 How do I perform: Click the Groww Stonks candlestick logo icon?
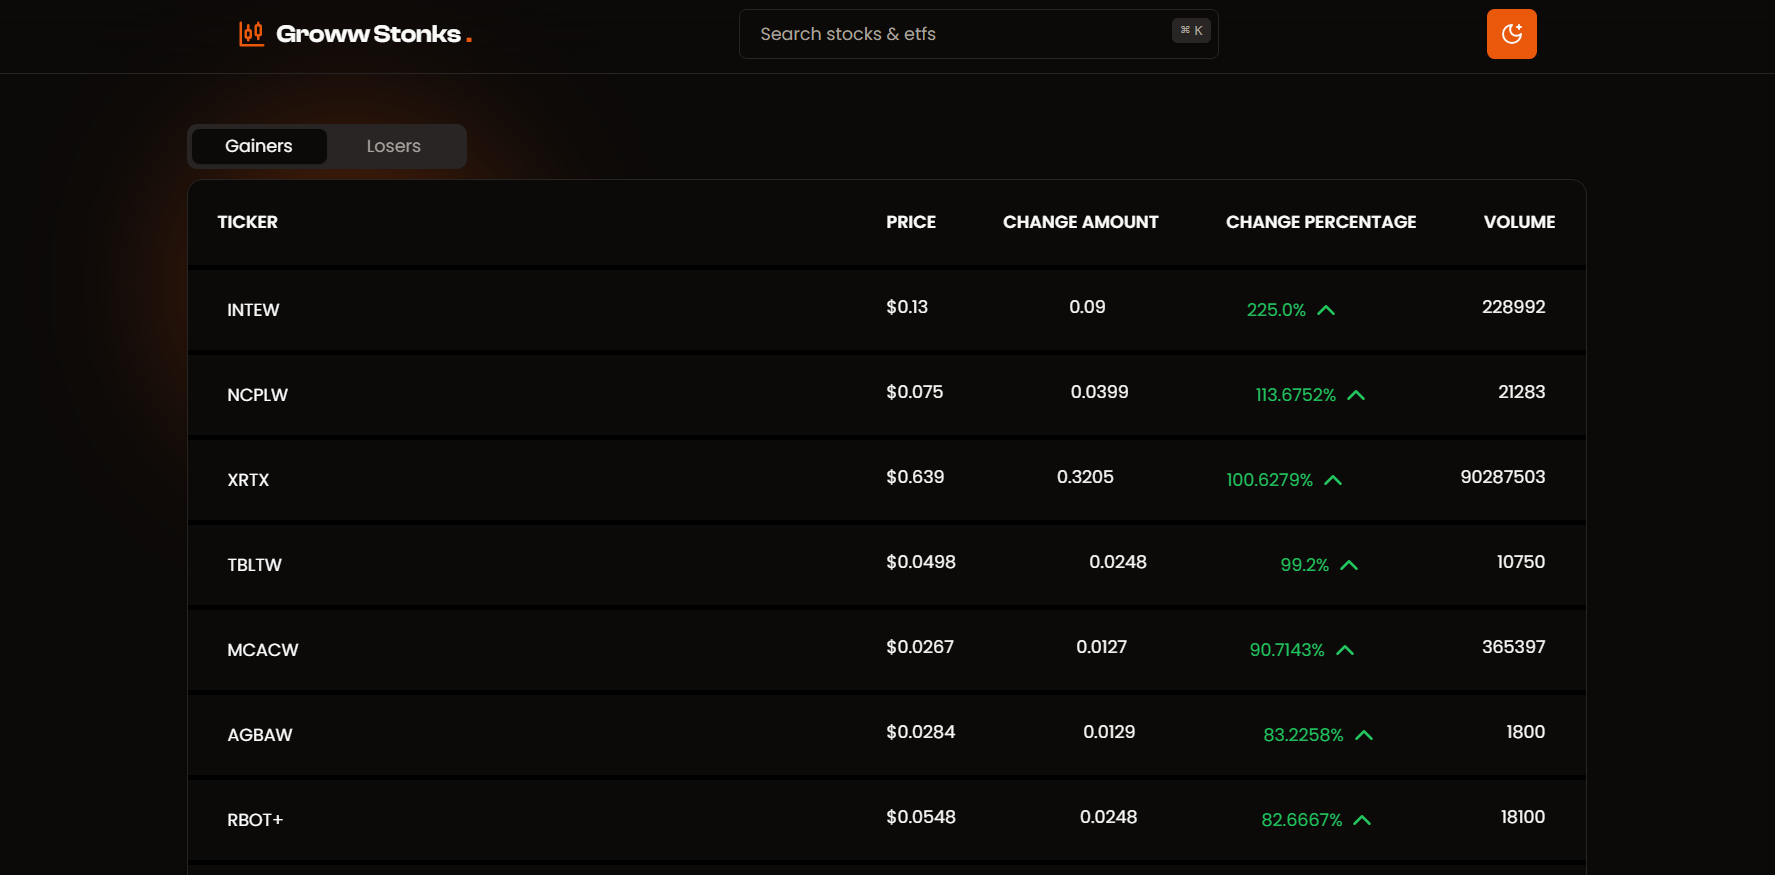(x=251, y=34)
